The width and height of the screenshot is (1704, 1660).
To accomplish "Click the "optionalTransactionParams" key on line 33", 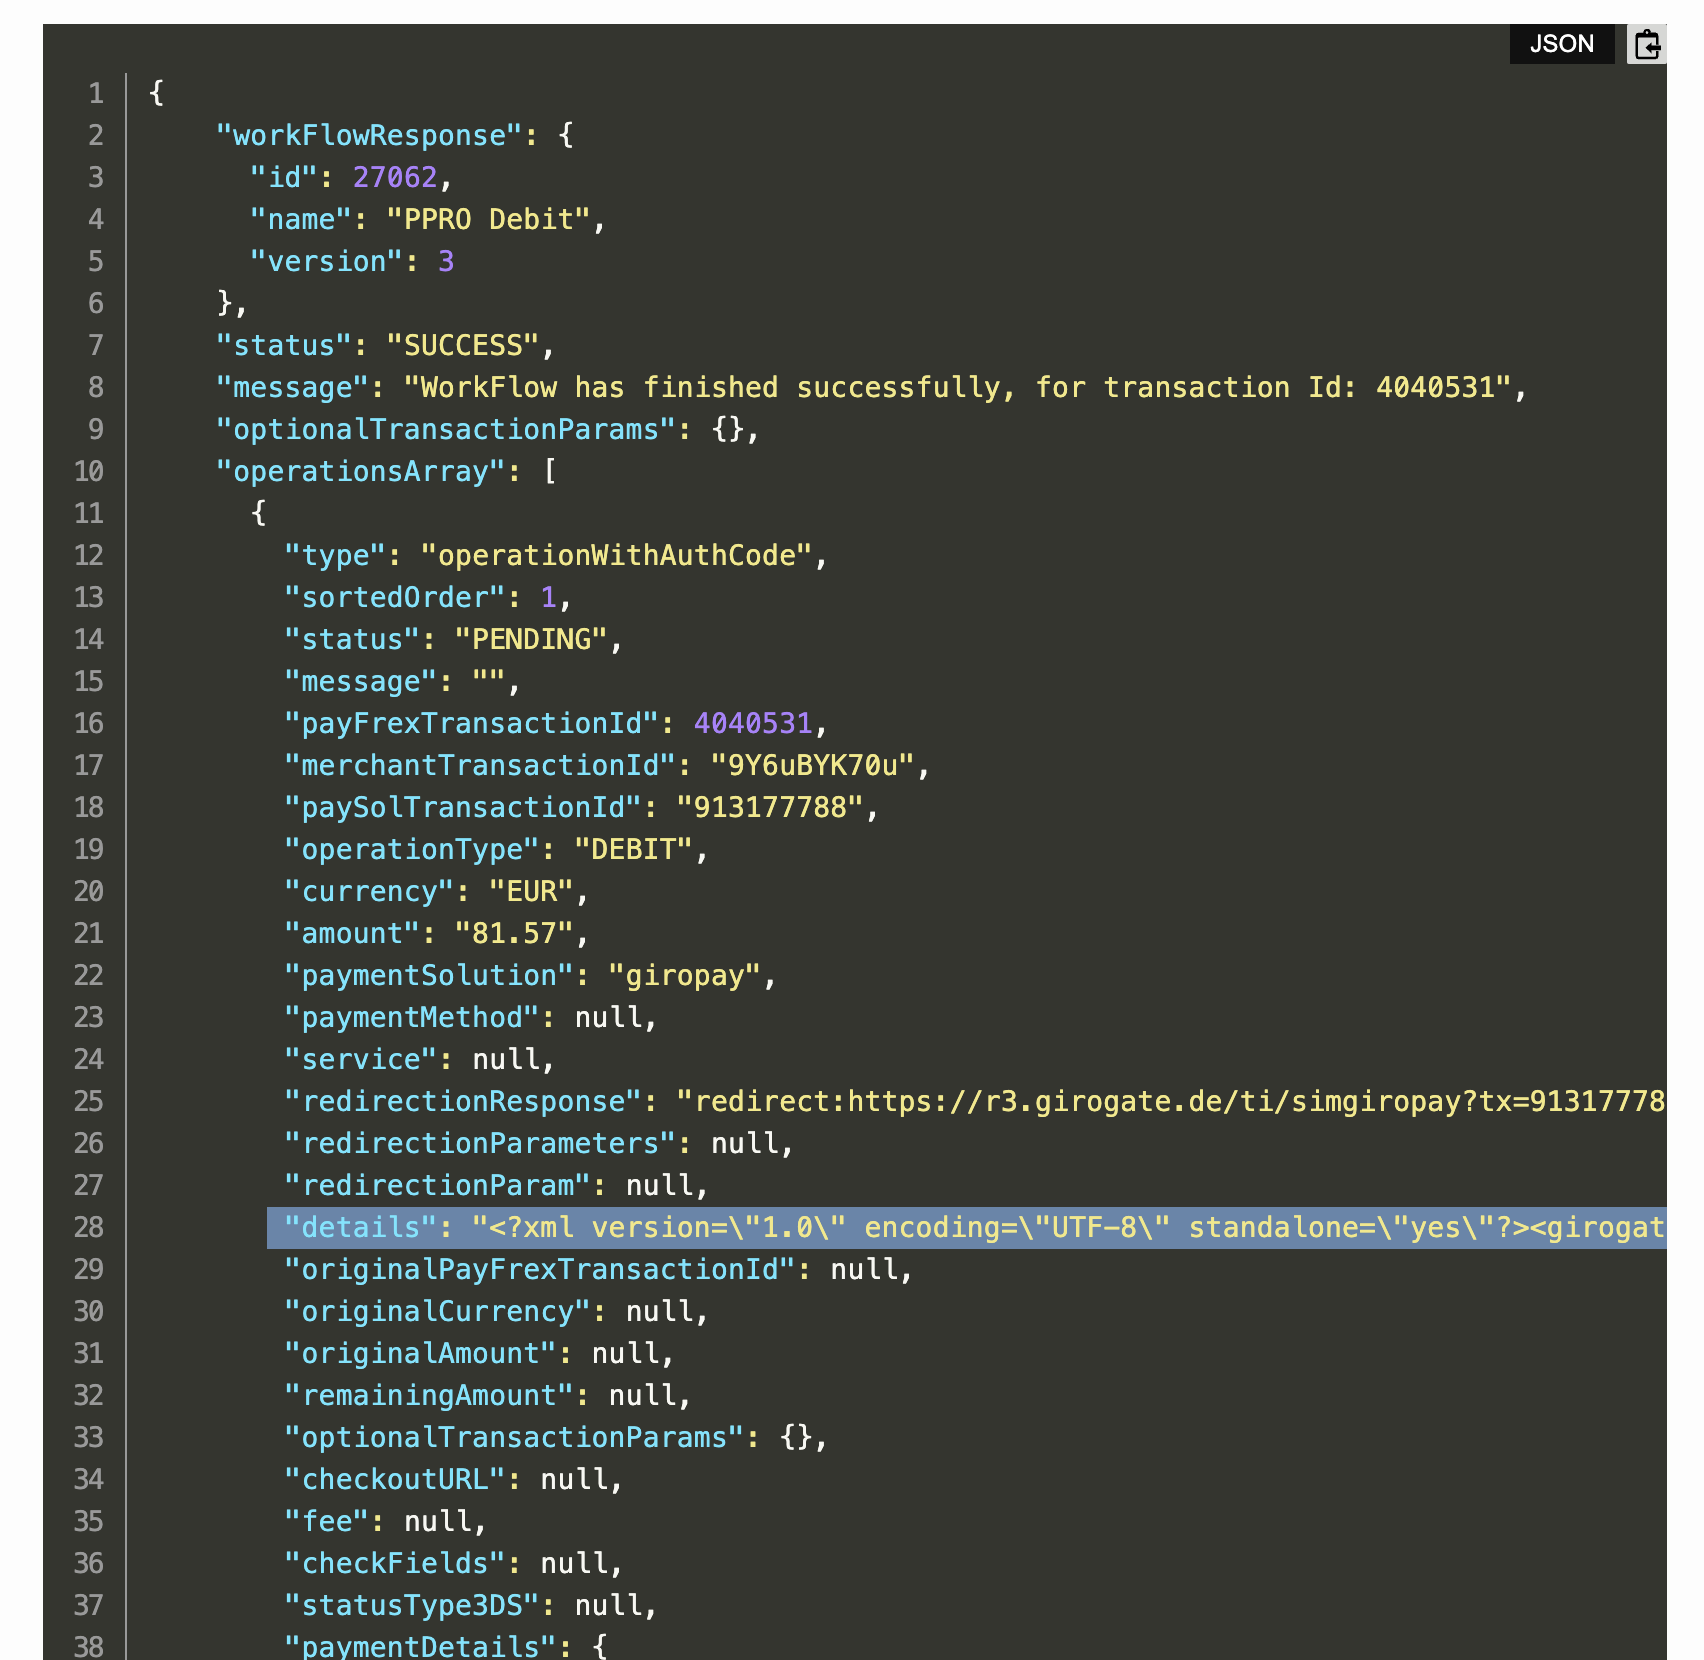I will (x=515, y=1437).
